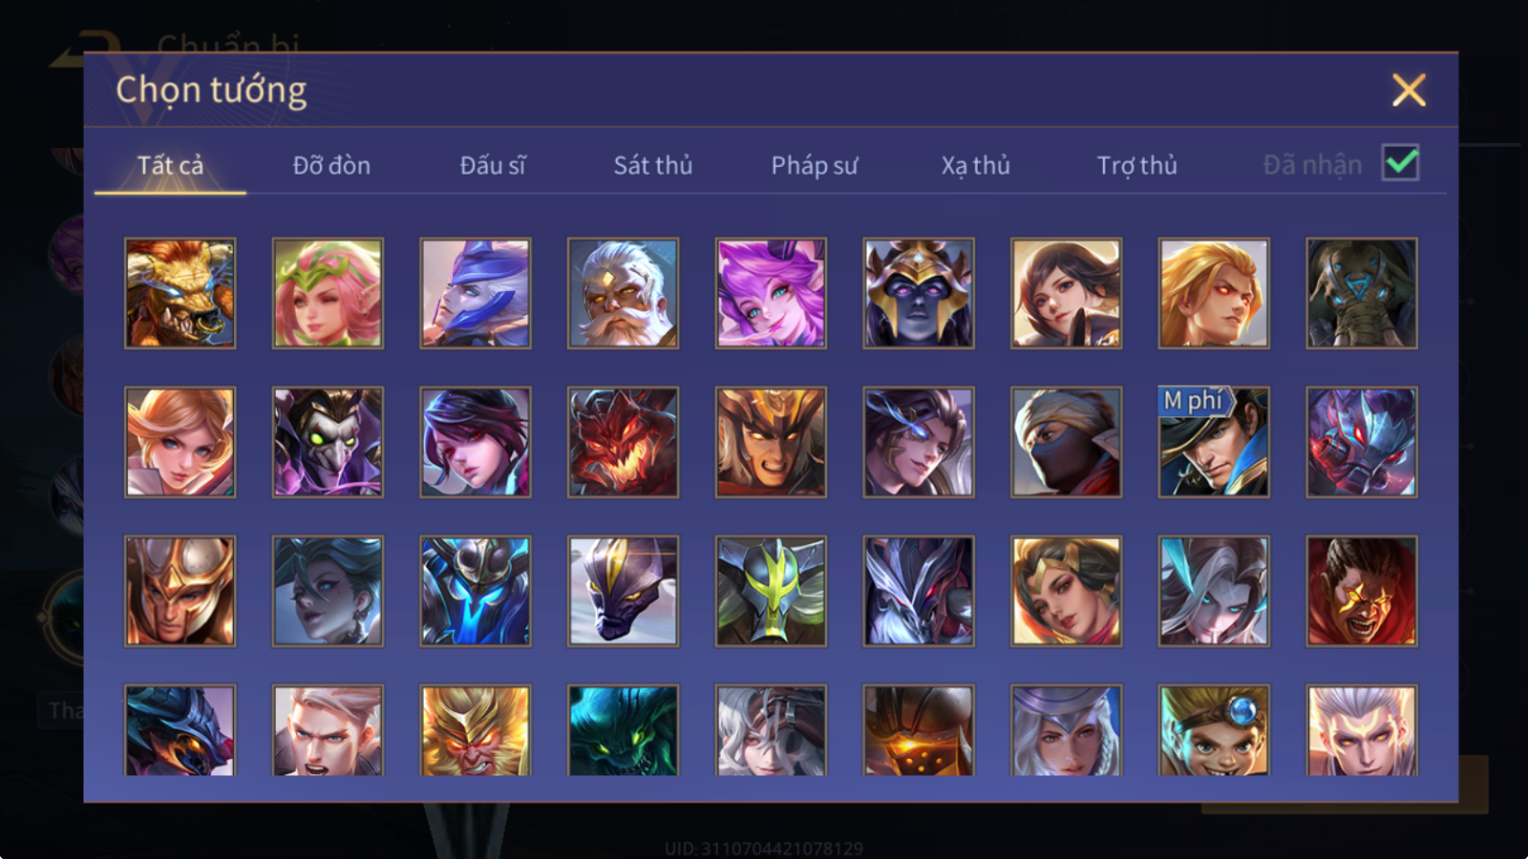Select the horned bull beast hero portrait
This screenshot has height=859, width=1528.
click(x=180, y=293)
